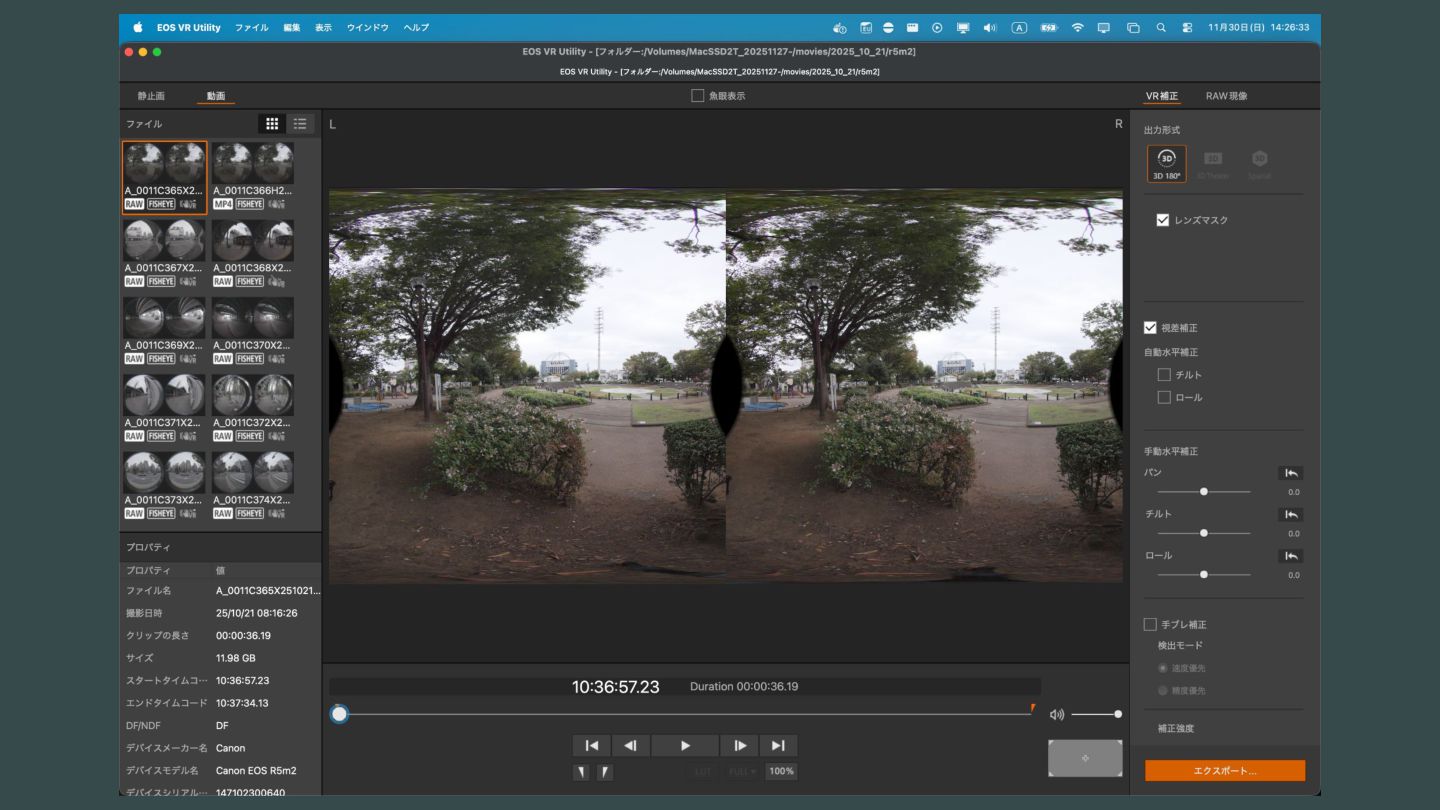
Task: Click the エクスポート button
Action: (1225, 771)
